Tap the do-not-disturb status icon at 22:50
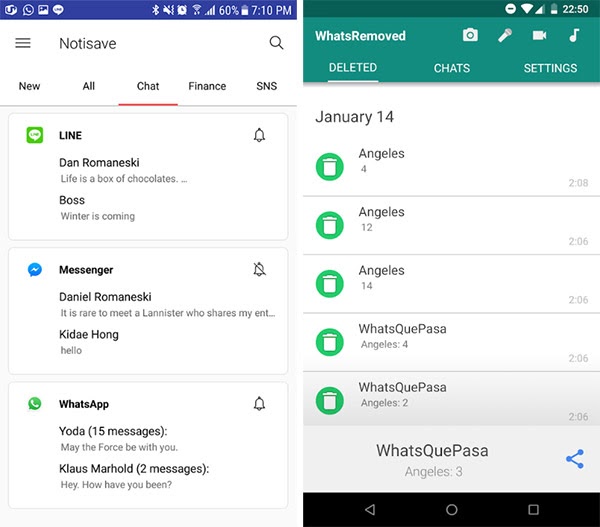600x527 pixels. tap(510, 9)
